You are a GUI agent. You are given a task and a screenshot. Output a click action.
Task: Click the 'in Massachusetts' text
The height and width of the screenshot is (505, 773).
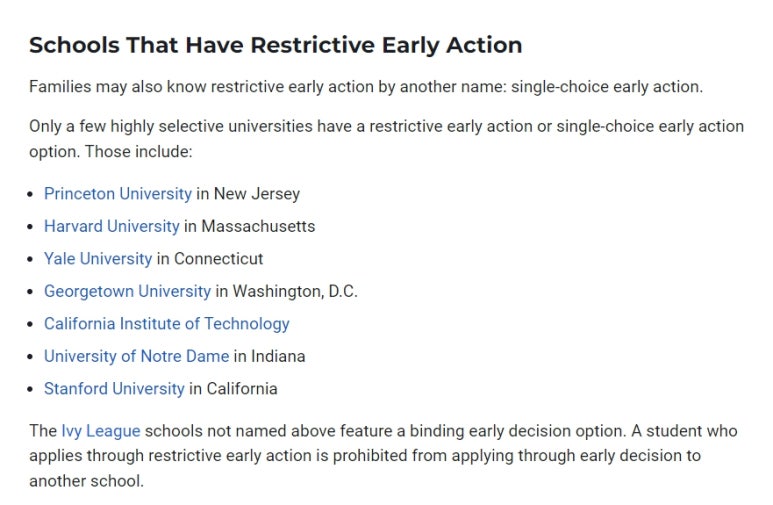pos(249,226)
